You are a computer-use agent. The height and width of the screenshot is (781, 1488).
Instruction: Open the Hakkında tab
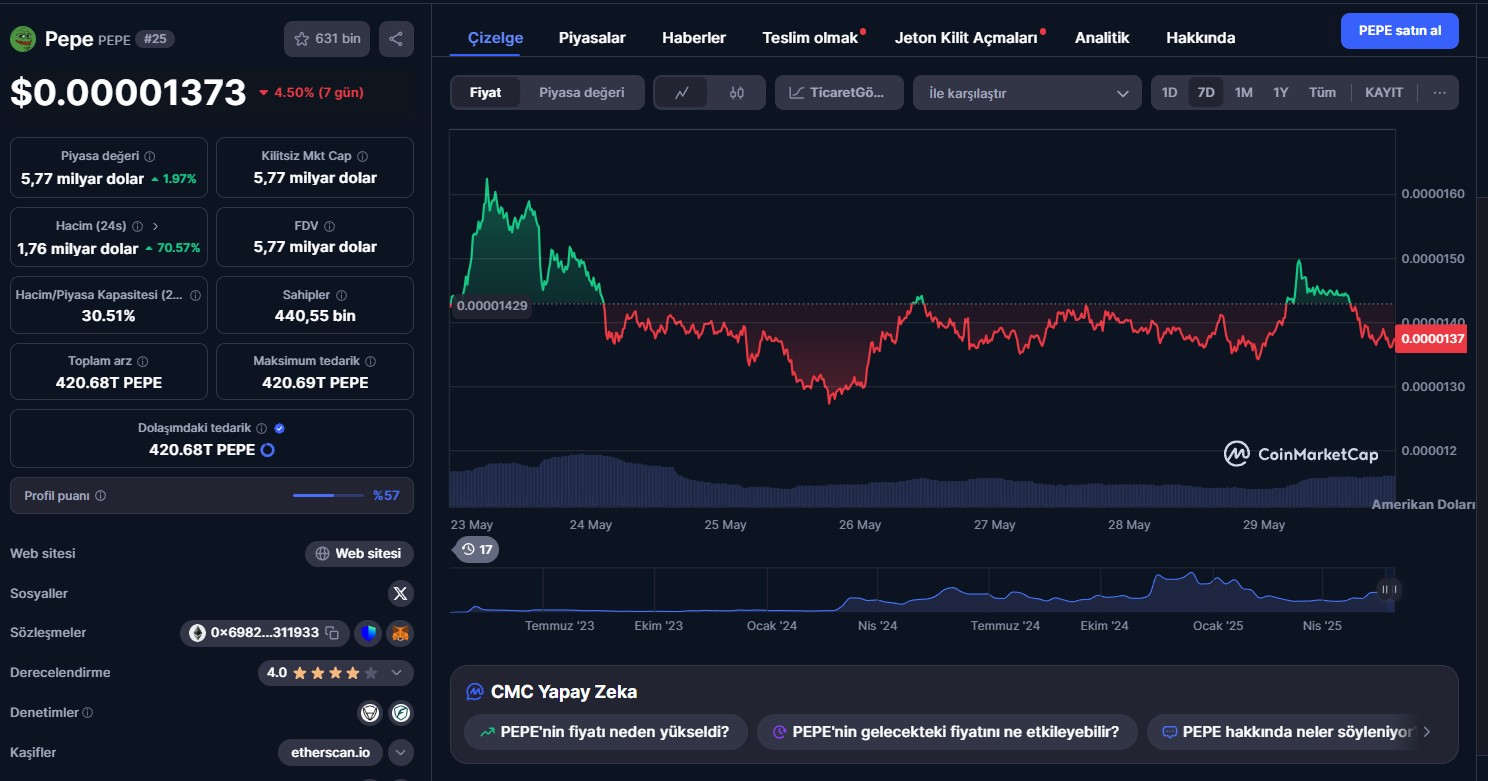tap(1200, 38)
